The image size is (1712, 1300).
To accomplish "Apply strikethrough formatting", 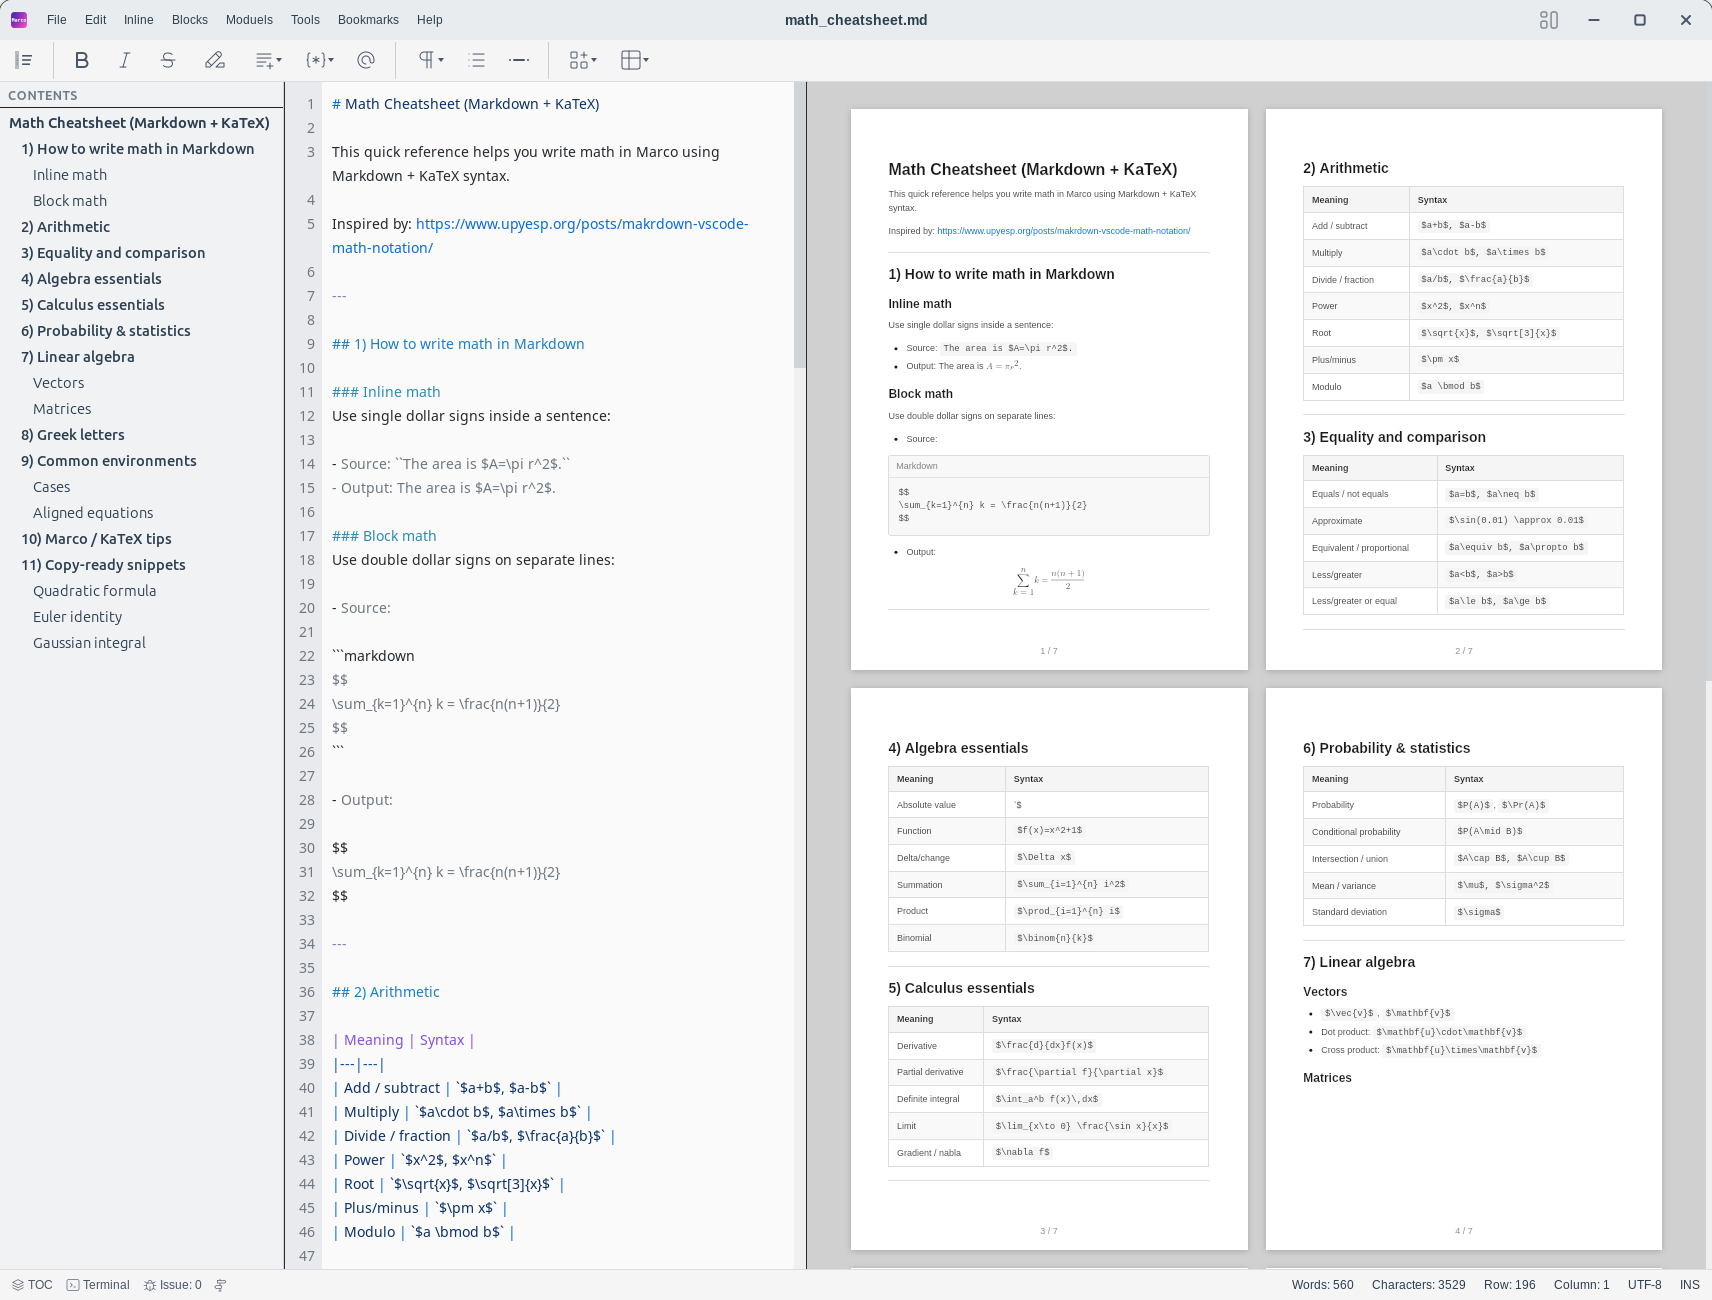I will click(x=168, y=60).
